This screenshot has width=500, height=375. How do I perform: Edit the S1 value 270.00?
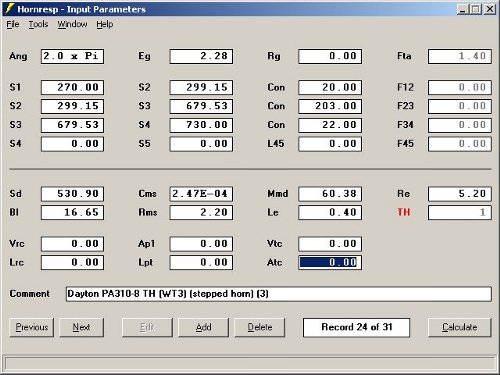[x=72, y=88]
